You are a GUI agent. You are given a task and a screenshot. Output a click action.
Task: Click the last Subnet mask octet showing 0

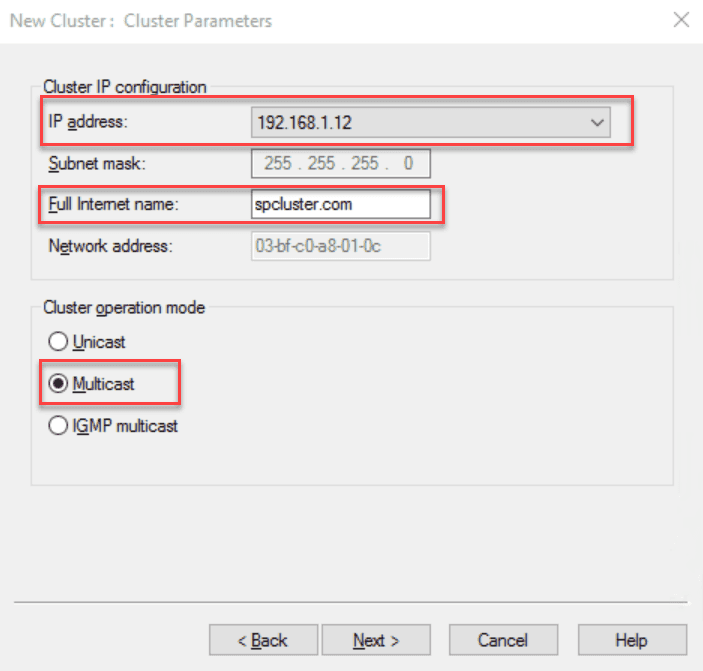[407, 164]
